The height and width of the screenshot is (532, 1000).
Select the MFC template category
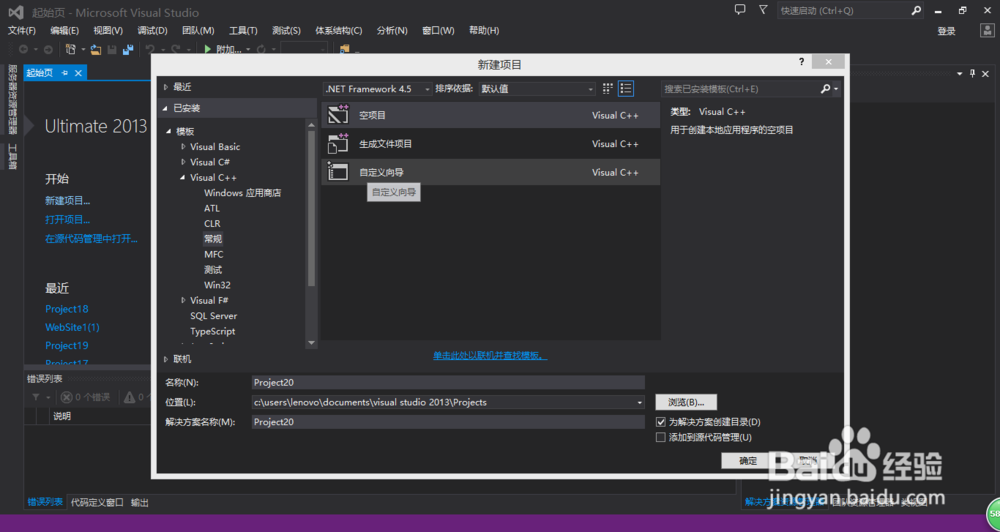[214, 255]
